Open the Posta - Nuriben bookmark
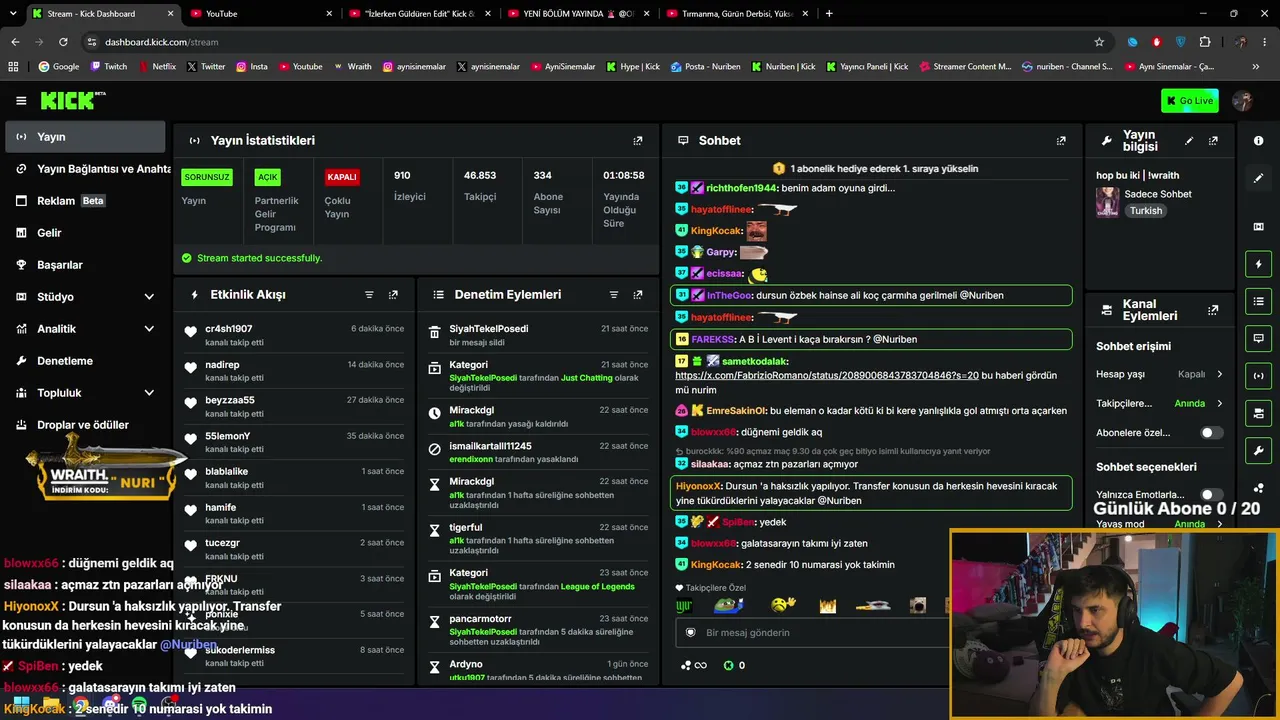Image resolution: width=1280 pixels, height=720 pixels. (x=706, y=67)
